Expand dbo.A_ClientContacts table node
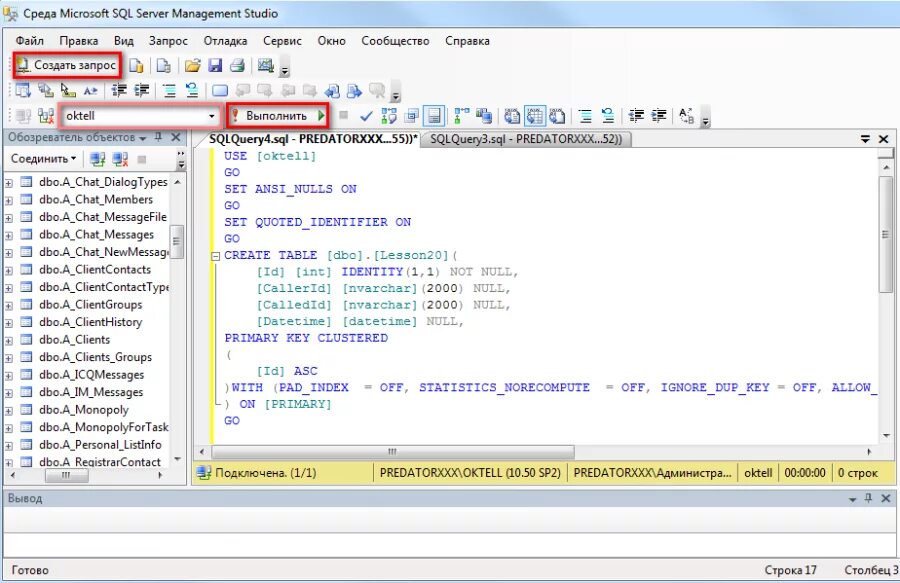Image resolution: width=900 pixels, height=583 pixels. [9, 271]
